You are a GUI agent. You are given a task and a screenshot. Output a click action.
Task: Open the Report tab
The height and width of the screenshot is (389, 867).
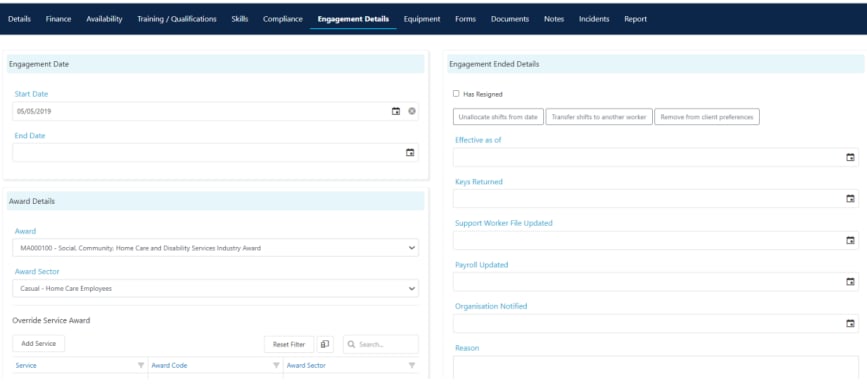tap(635, 19)
